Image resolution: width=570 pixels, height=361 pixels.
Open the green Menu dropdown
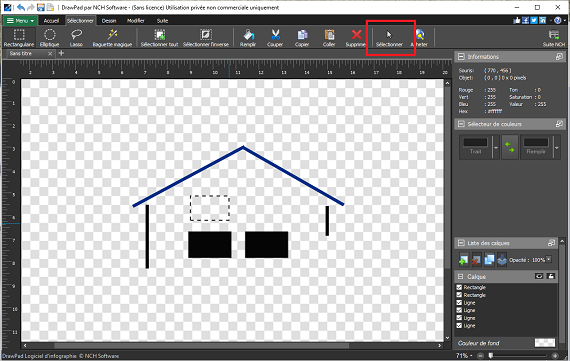(20, 21)
